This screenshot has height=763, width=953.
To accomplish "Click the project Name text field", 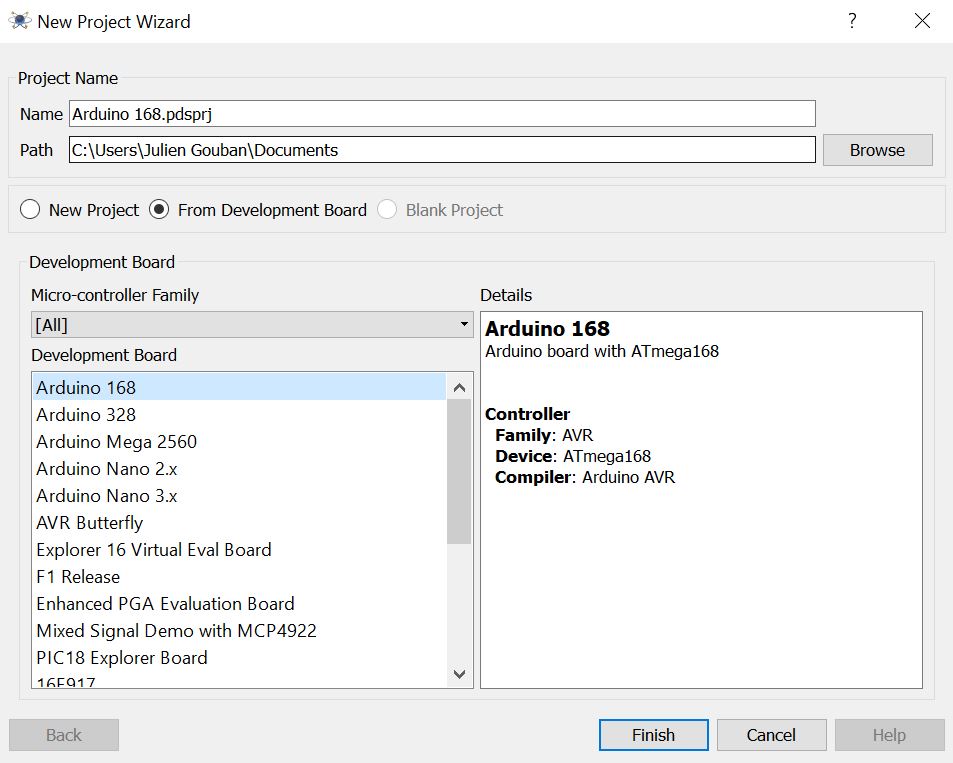I will coord(441,114).
